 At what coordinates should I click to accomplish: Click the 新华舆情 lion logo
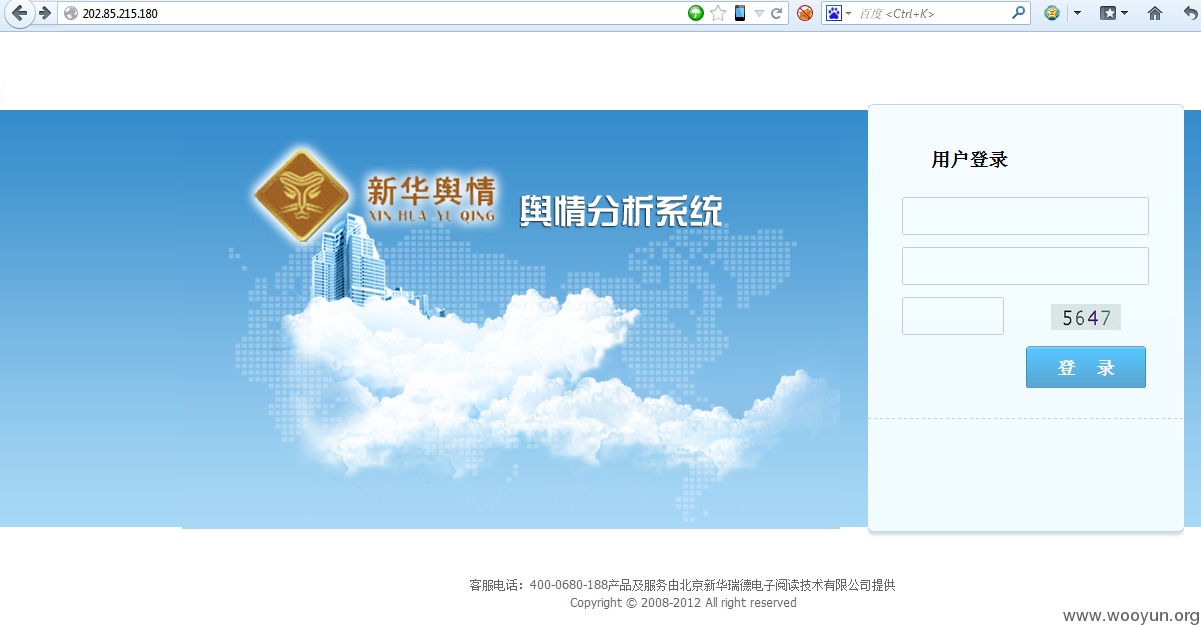point(304,196)
